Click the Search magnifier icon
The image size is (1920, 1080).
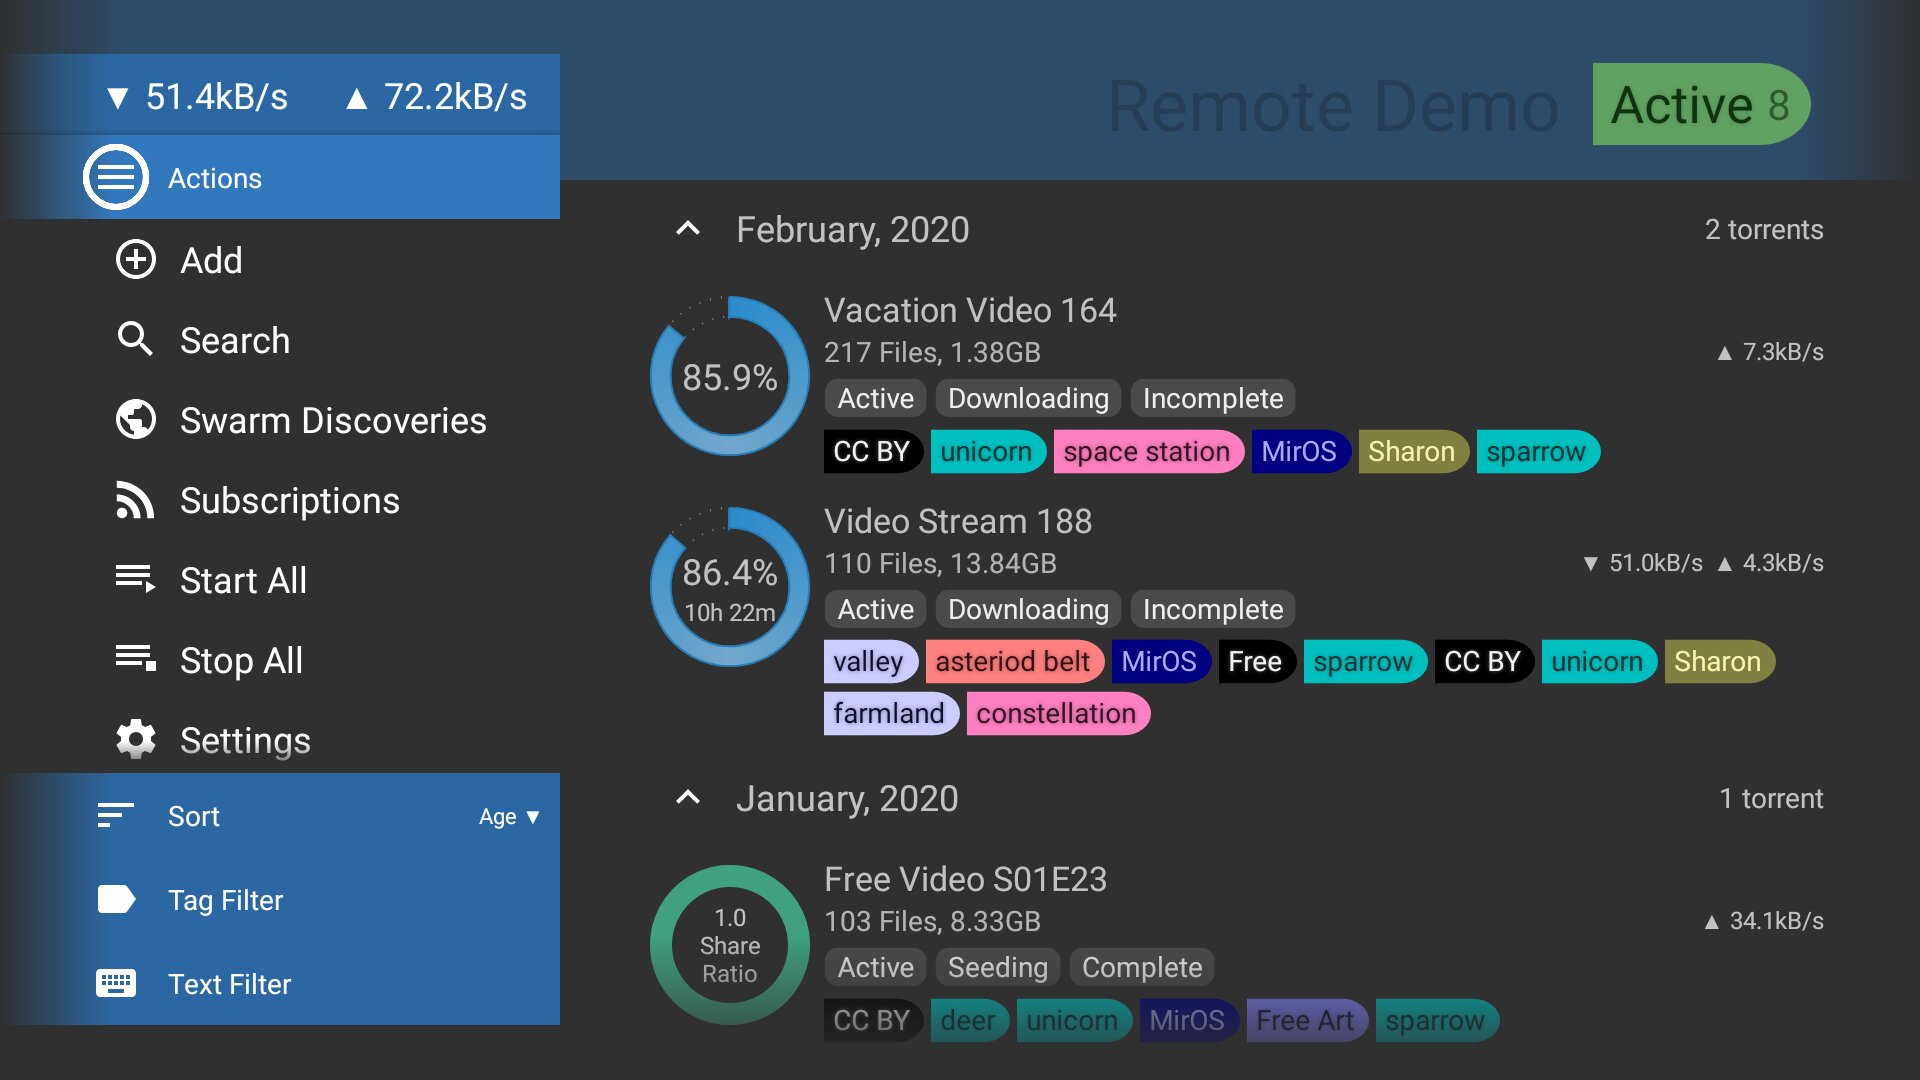[x=135, y=340]
